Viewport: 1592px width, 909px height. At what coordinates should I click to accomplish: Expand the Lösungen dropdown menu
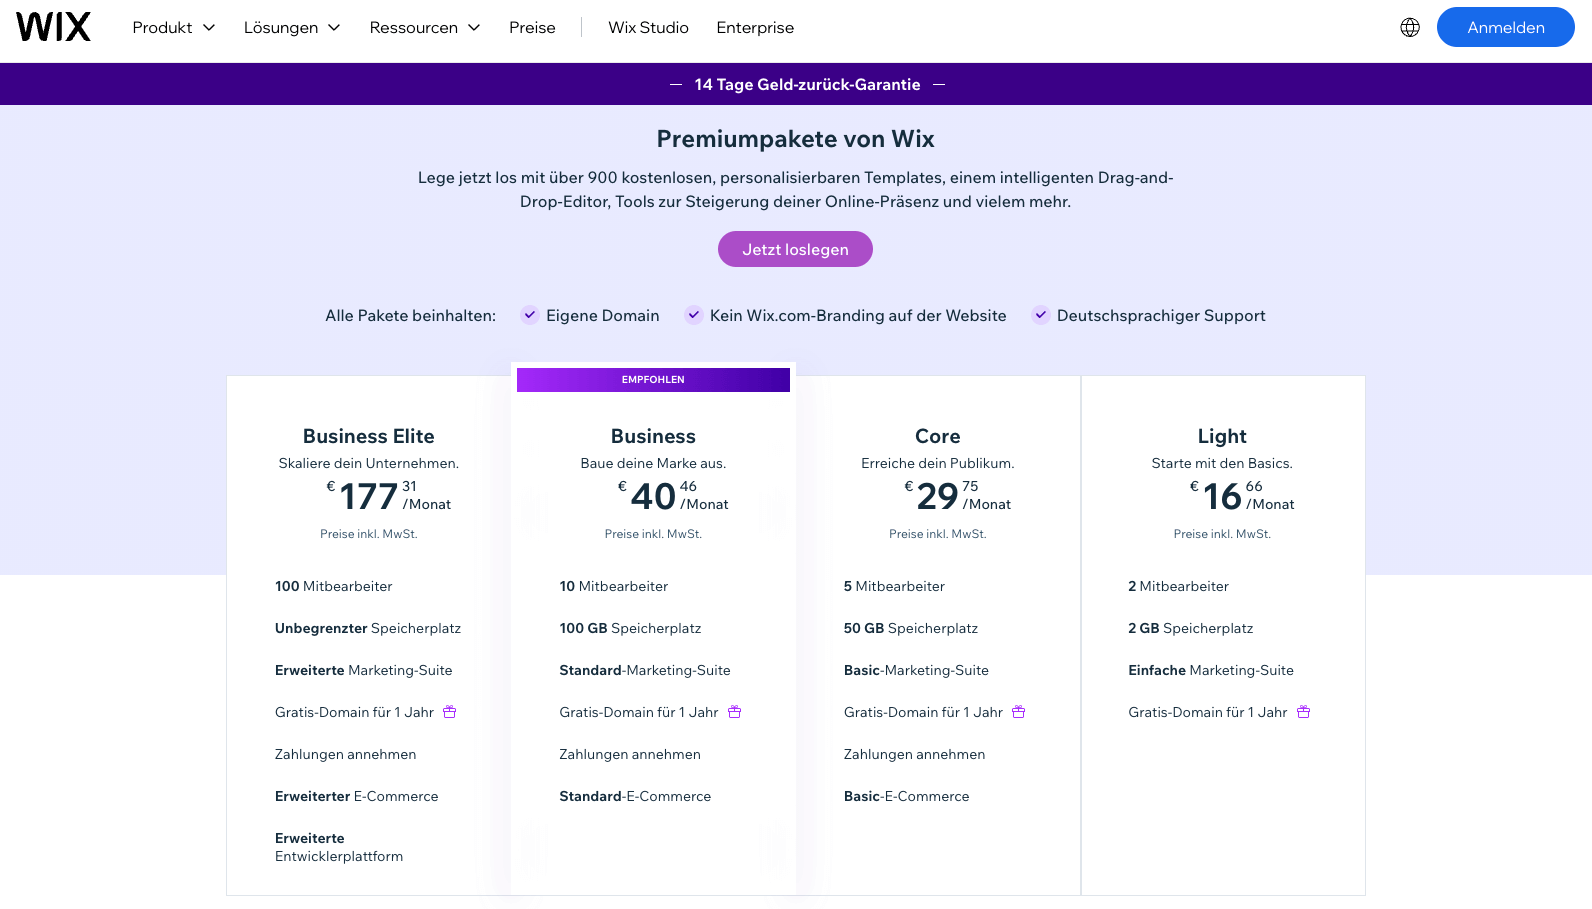tap(292, 27)
